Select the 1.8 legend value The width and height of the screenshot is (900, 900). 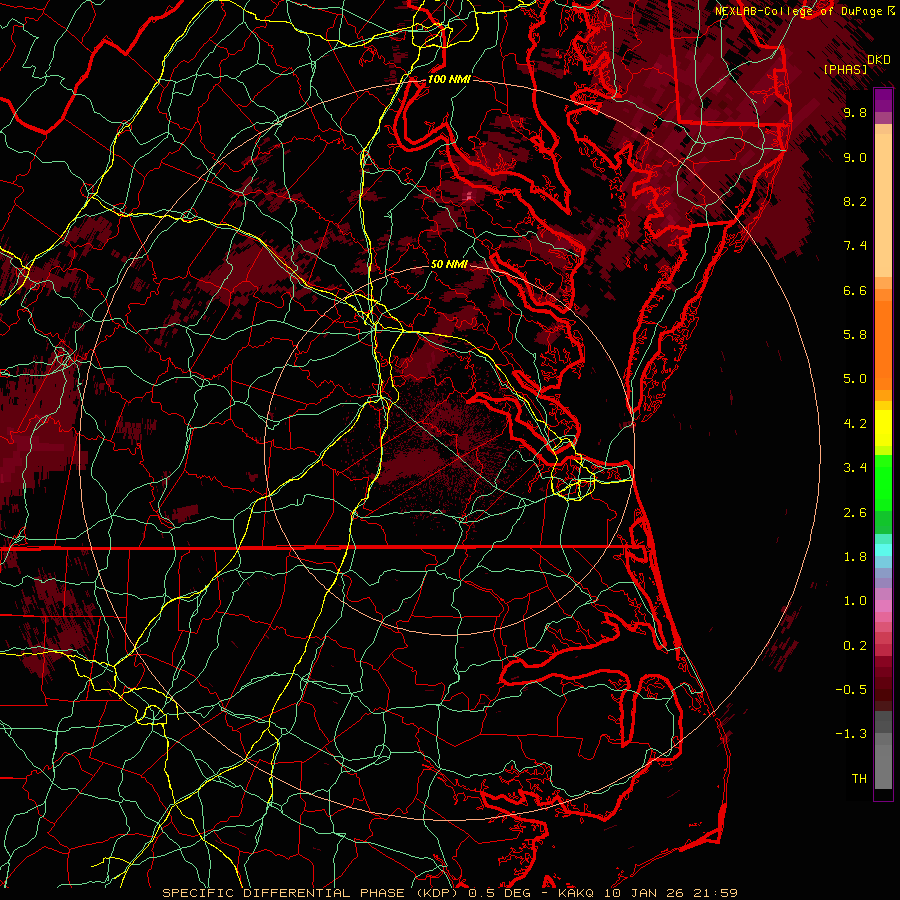pyautogui.click(x=855, y=557)
